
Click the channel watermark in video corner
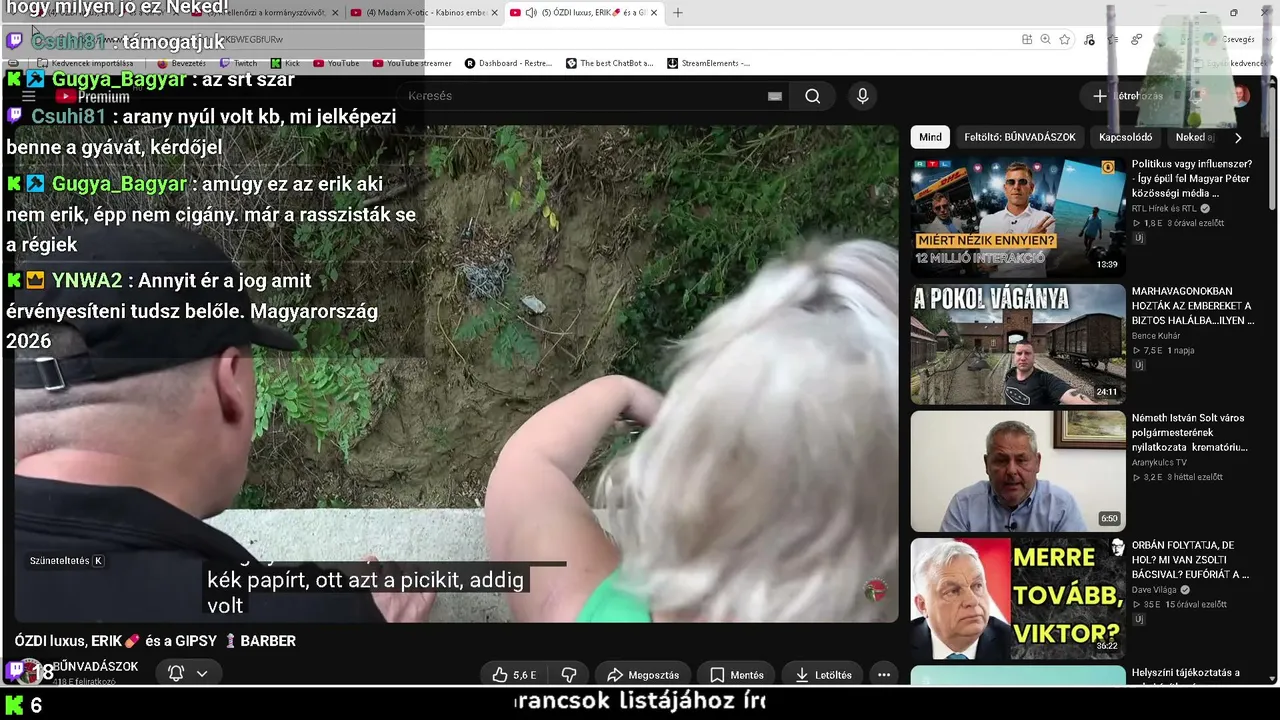click(x=875, y=590)
